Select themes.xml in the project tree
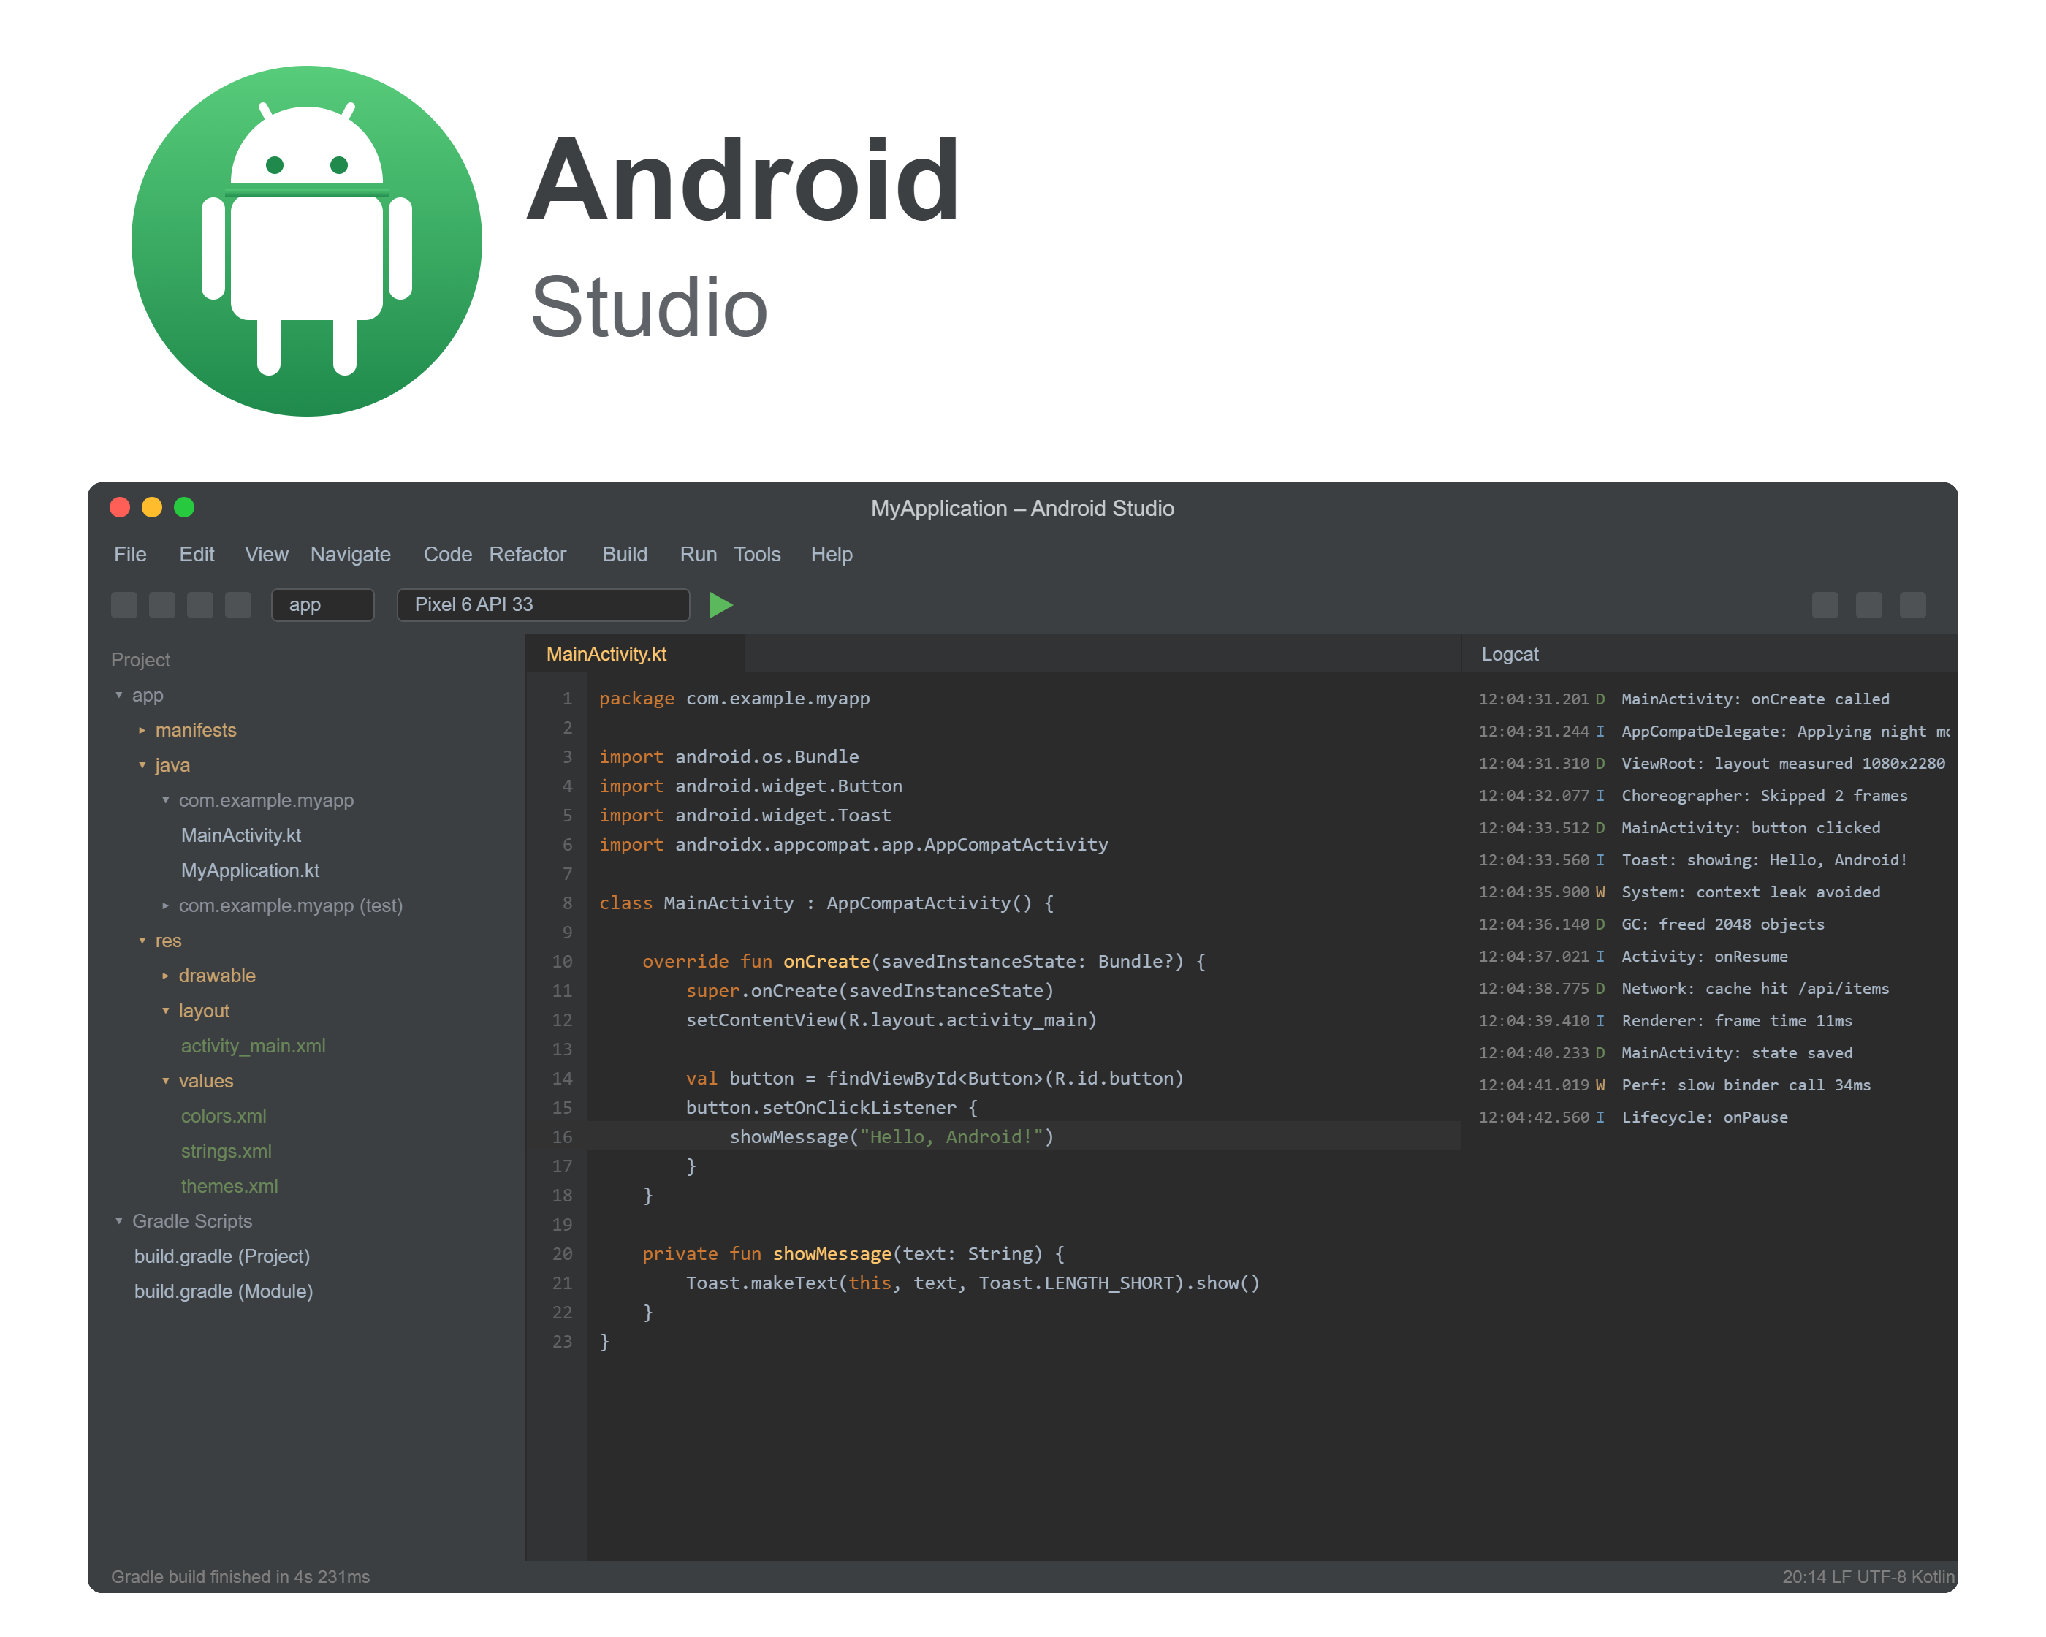2046x1637 pixels. pos(229,1186)
